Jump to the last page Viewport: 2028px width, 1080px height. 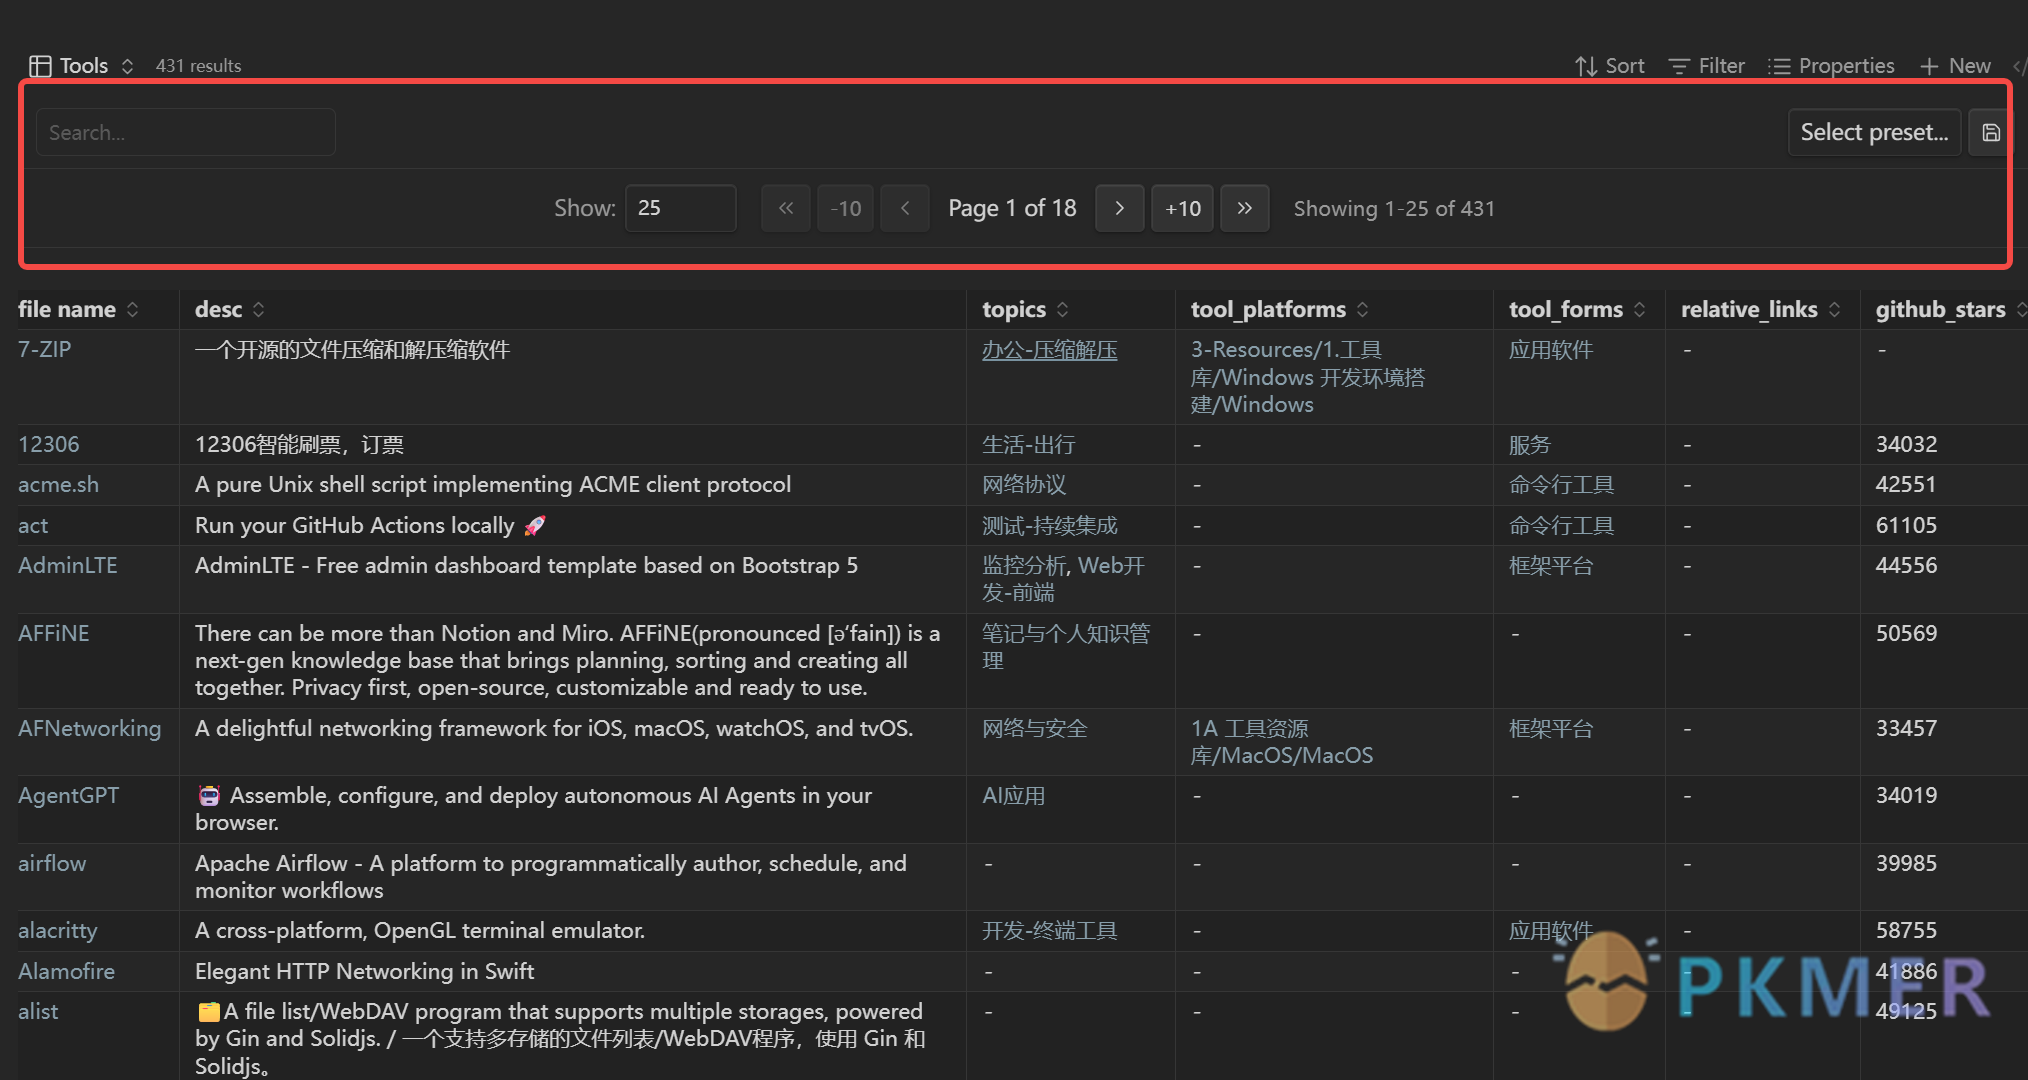(x=1245, y=208)
